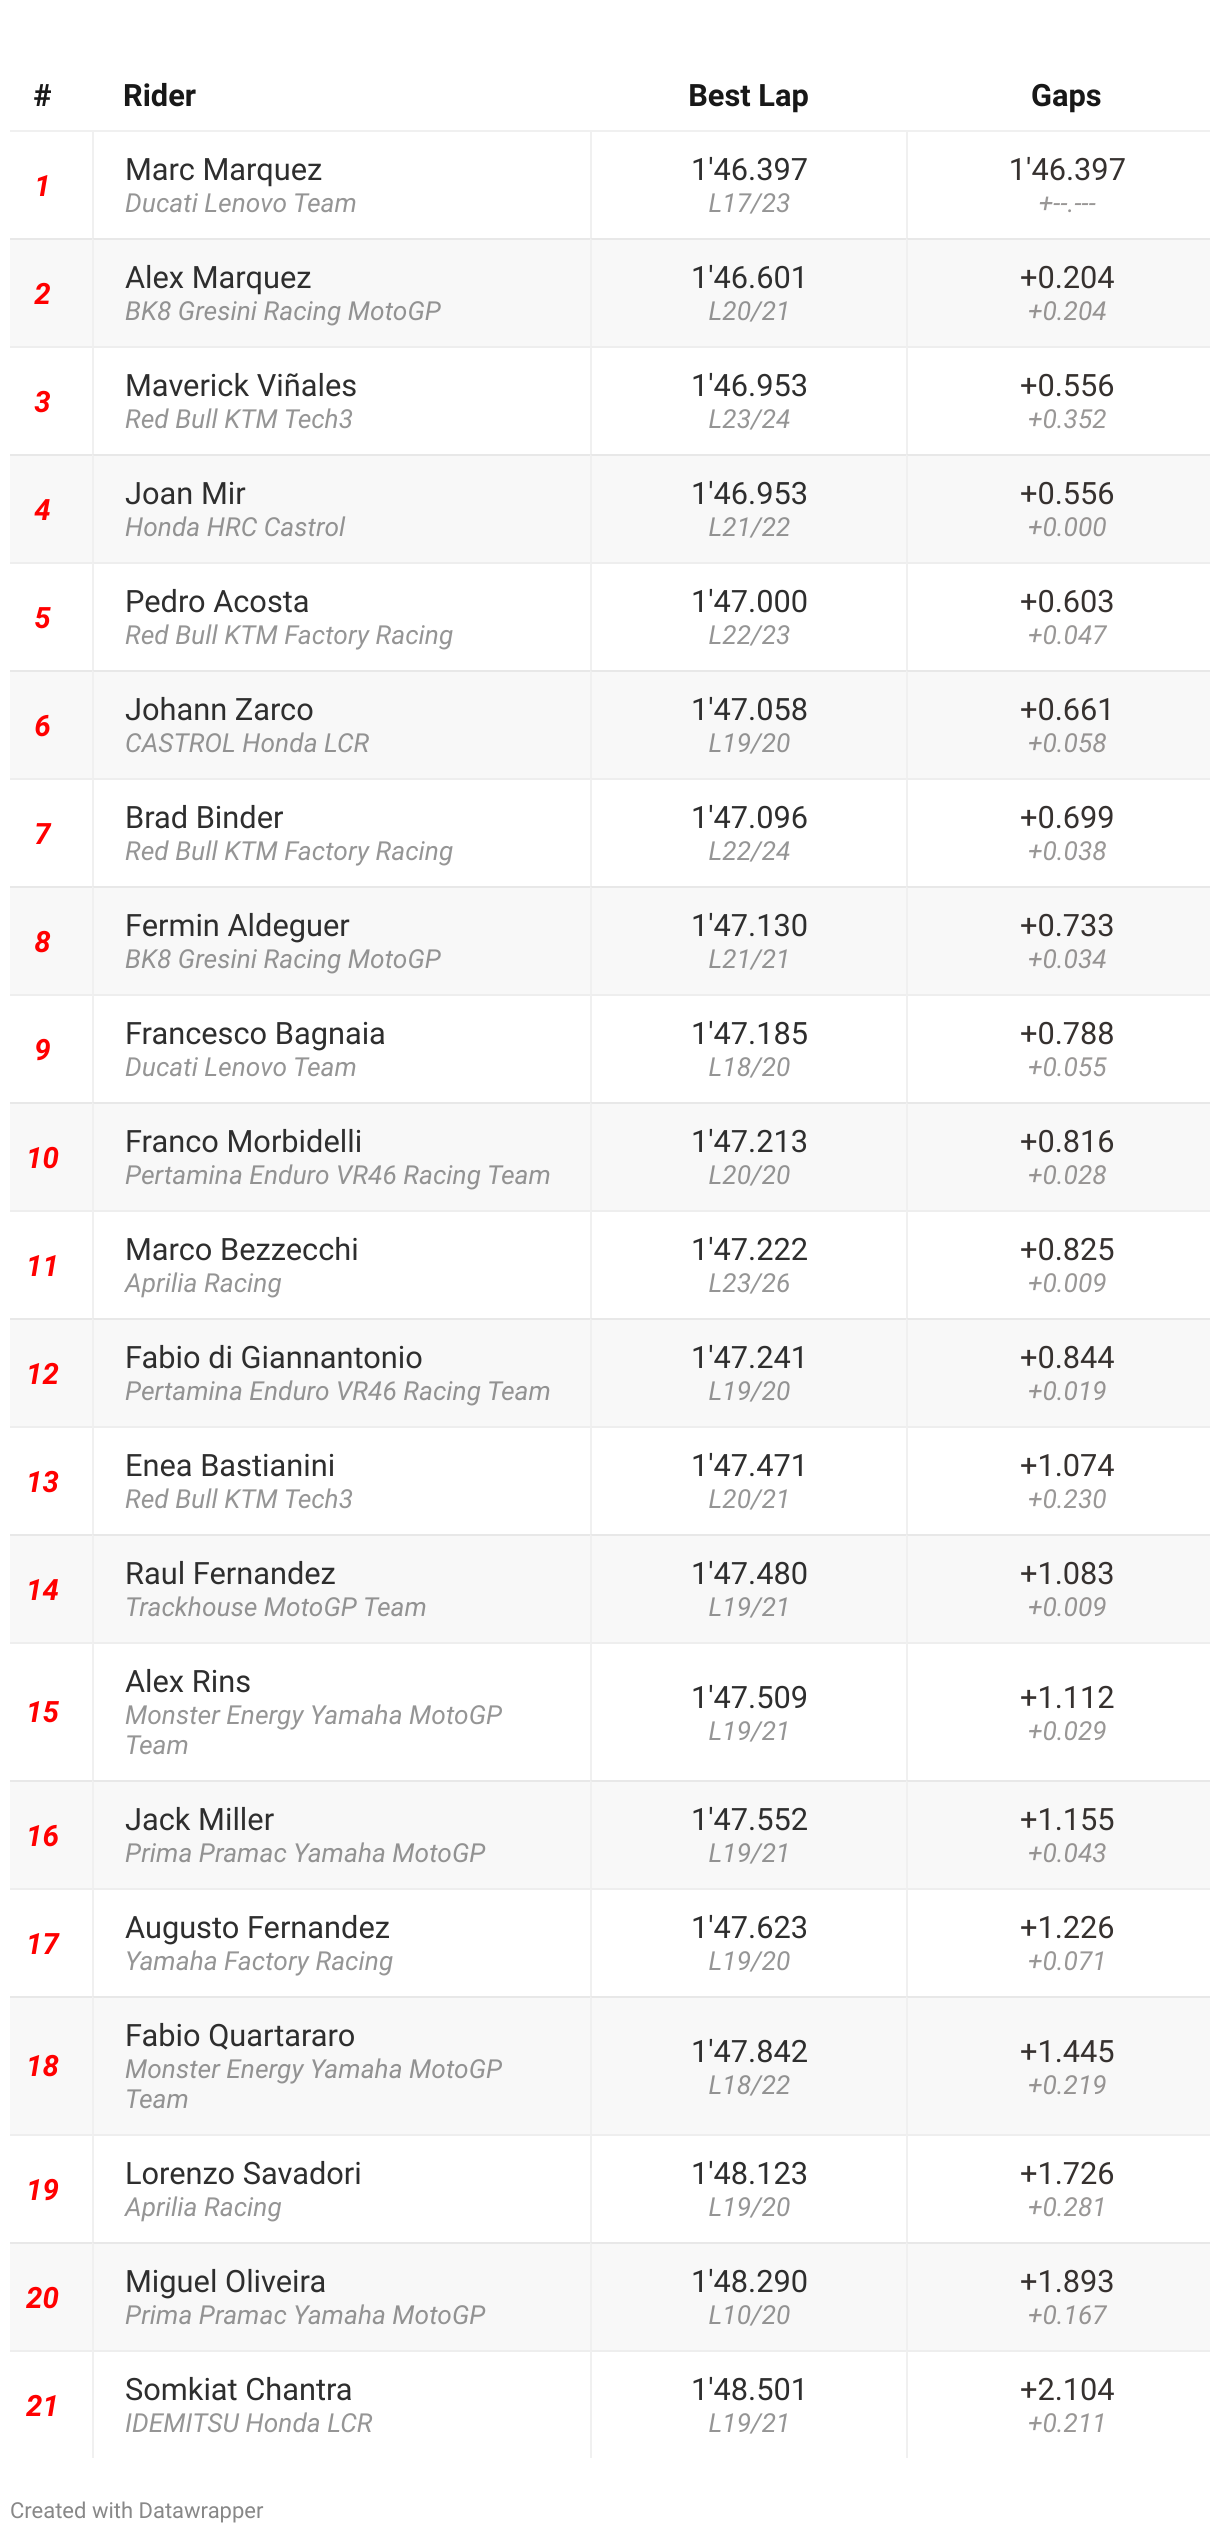Click Enea Bastianini's best lap 1'47.471
Screen dimensions: 1220x2534
[748, 1466]
